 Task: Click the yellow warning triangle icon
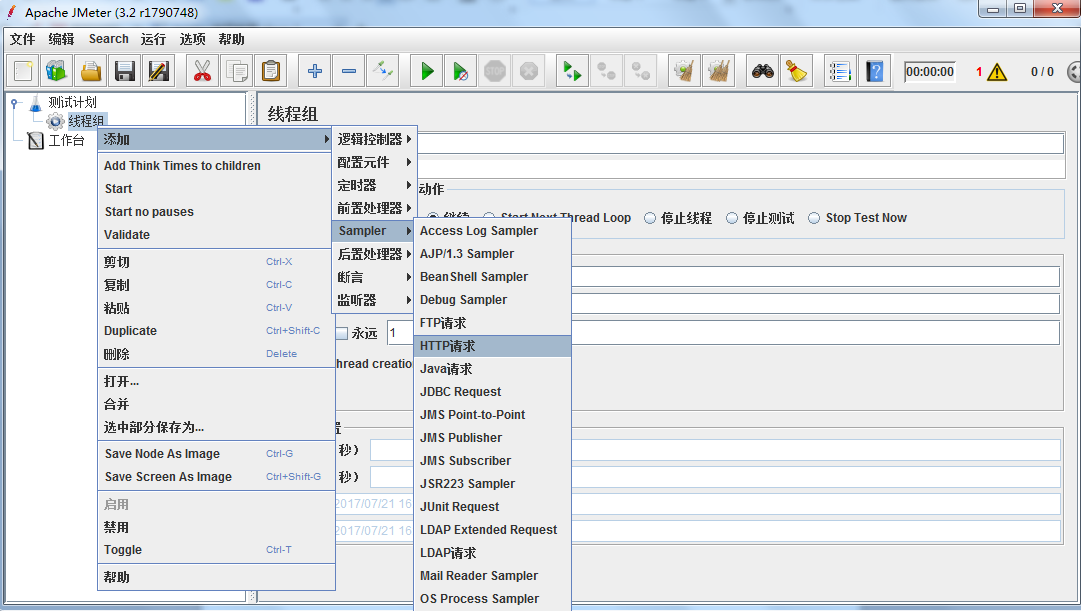(997, 72)
